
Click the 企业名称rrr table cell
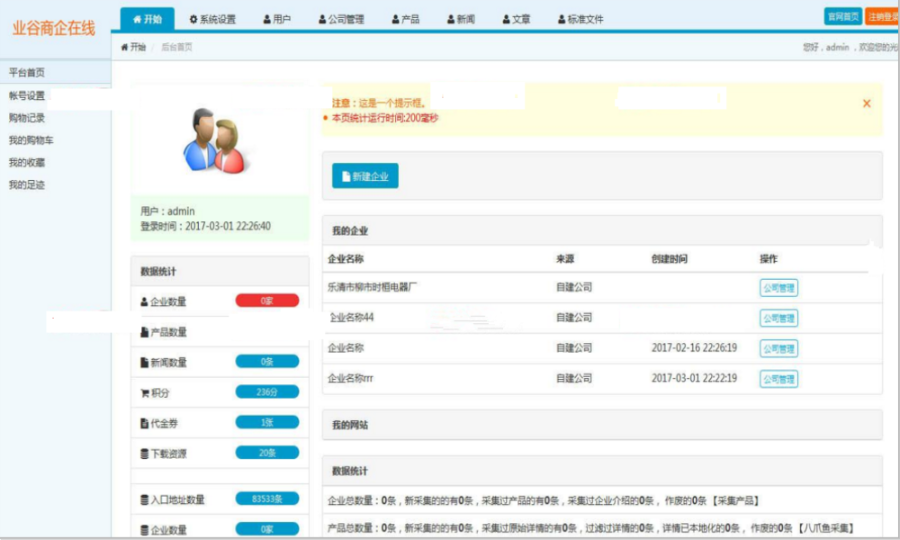point(351,378)
